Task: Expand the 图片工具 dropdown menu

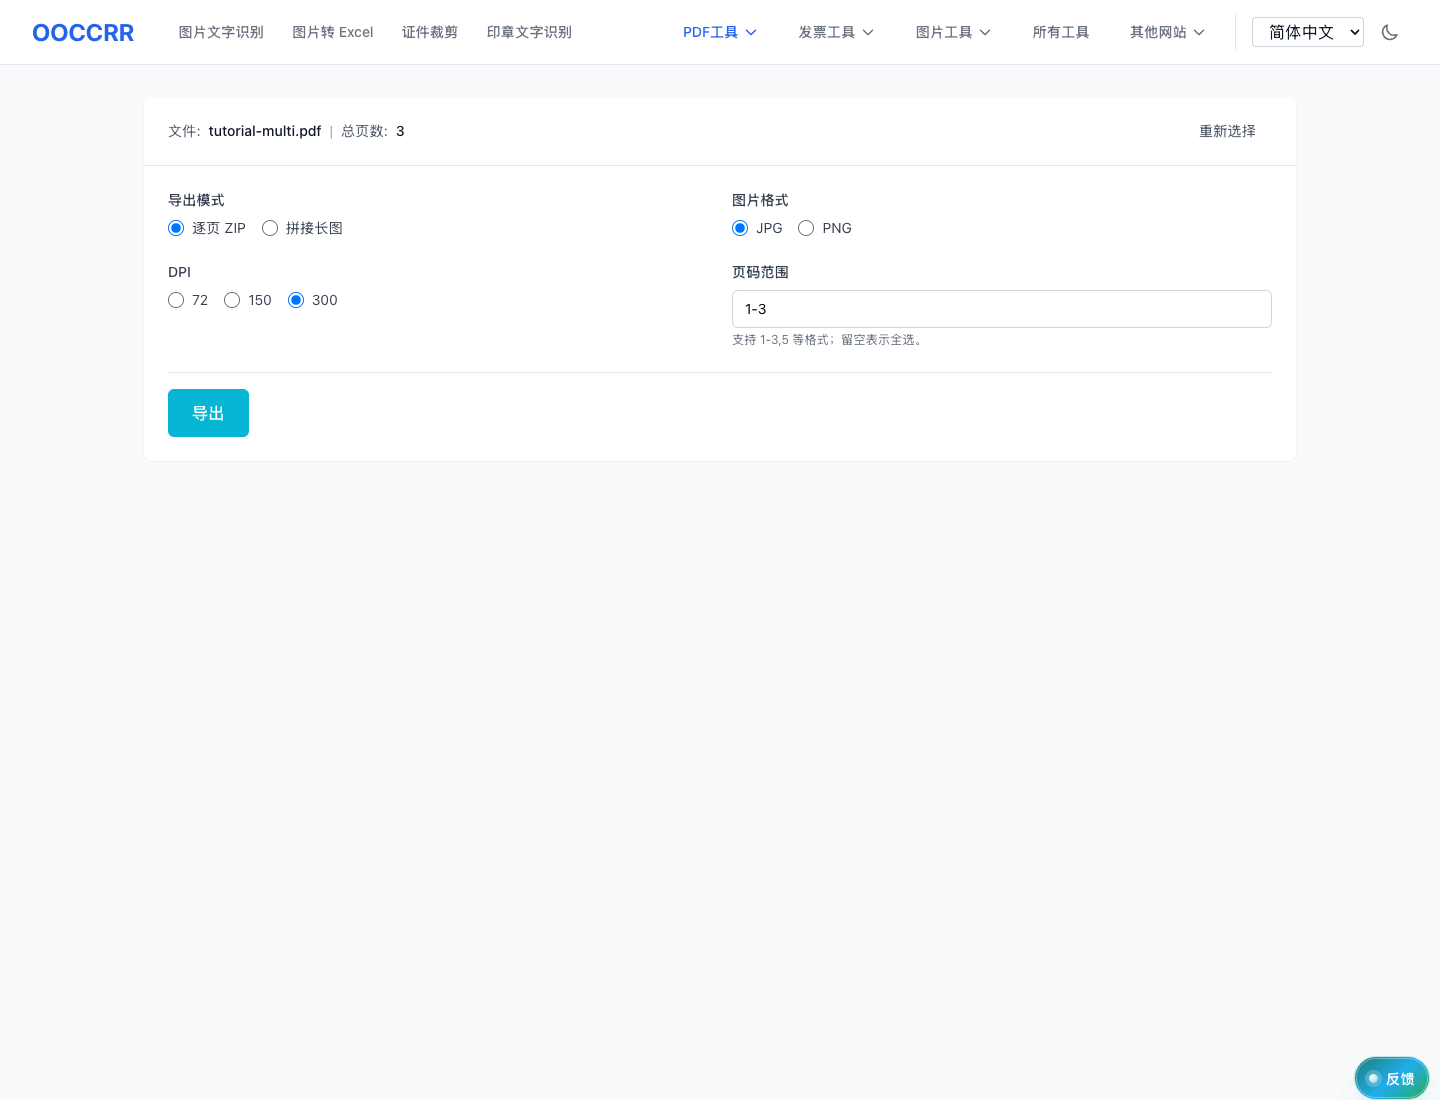Action: 952,32
